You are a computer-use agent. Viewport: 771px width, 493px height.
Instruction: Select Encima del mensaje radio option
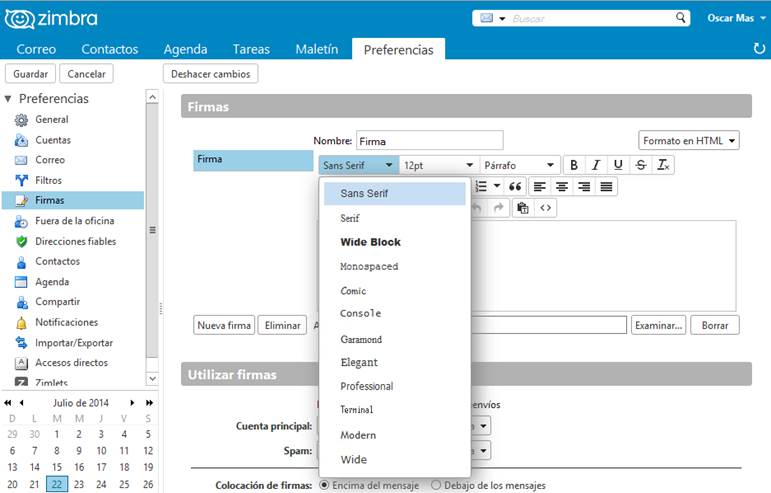pos(324,485)
